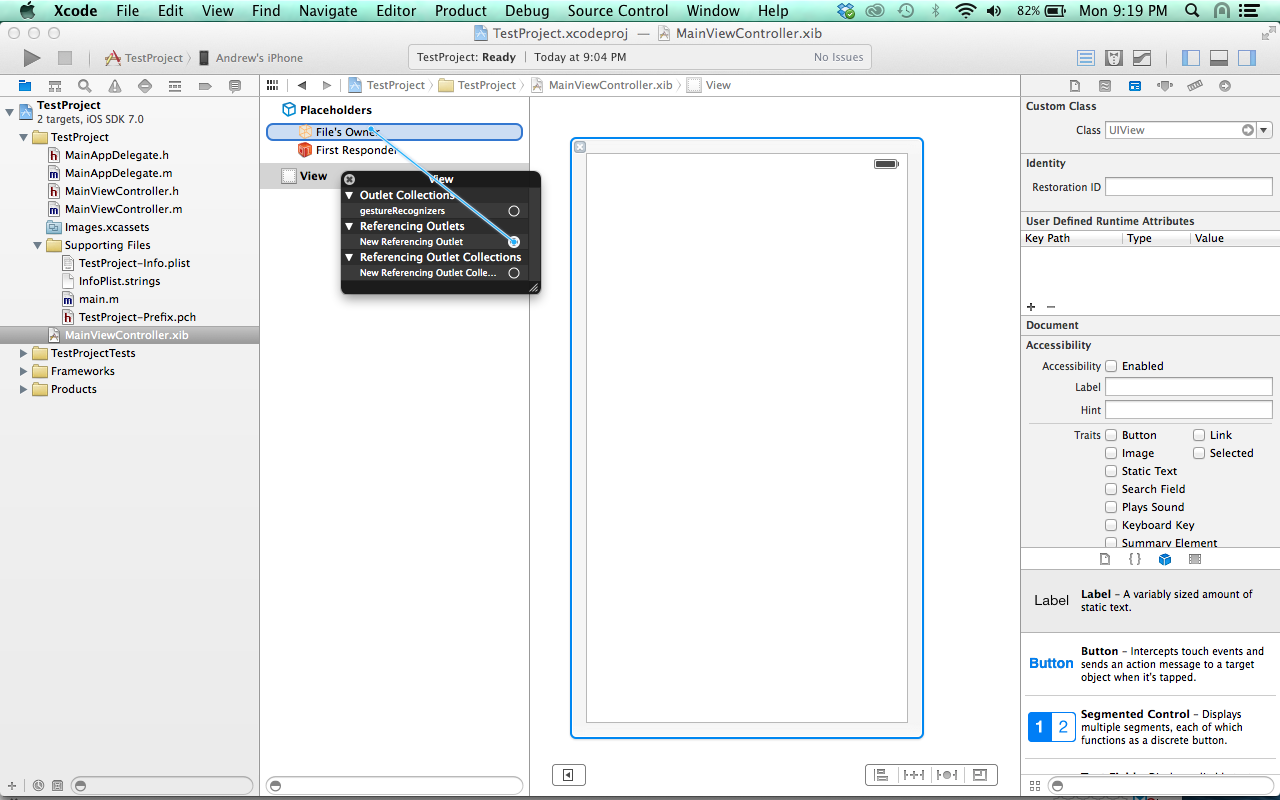Image resolution: width=1280 pixels, height=800 pixels.
Task: Collapse the Referencing Outlets section
Action: (350, 226)
